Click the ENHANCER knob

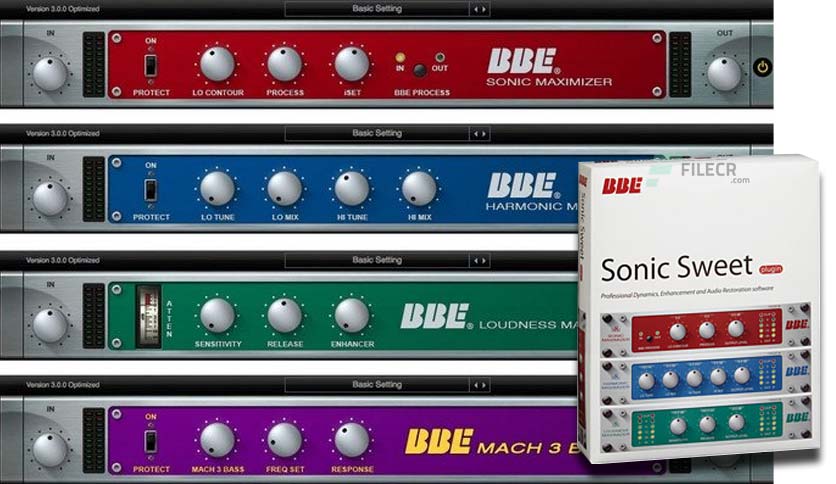coord(351,315)
